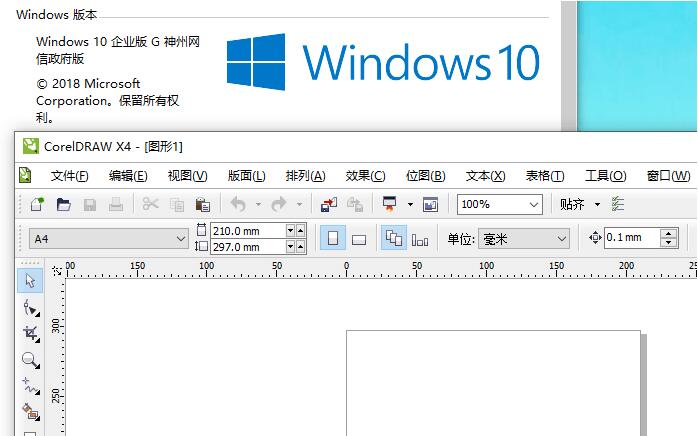698x436 pixels.
Task: Click the Print icon
Action: pos(116,204)
